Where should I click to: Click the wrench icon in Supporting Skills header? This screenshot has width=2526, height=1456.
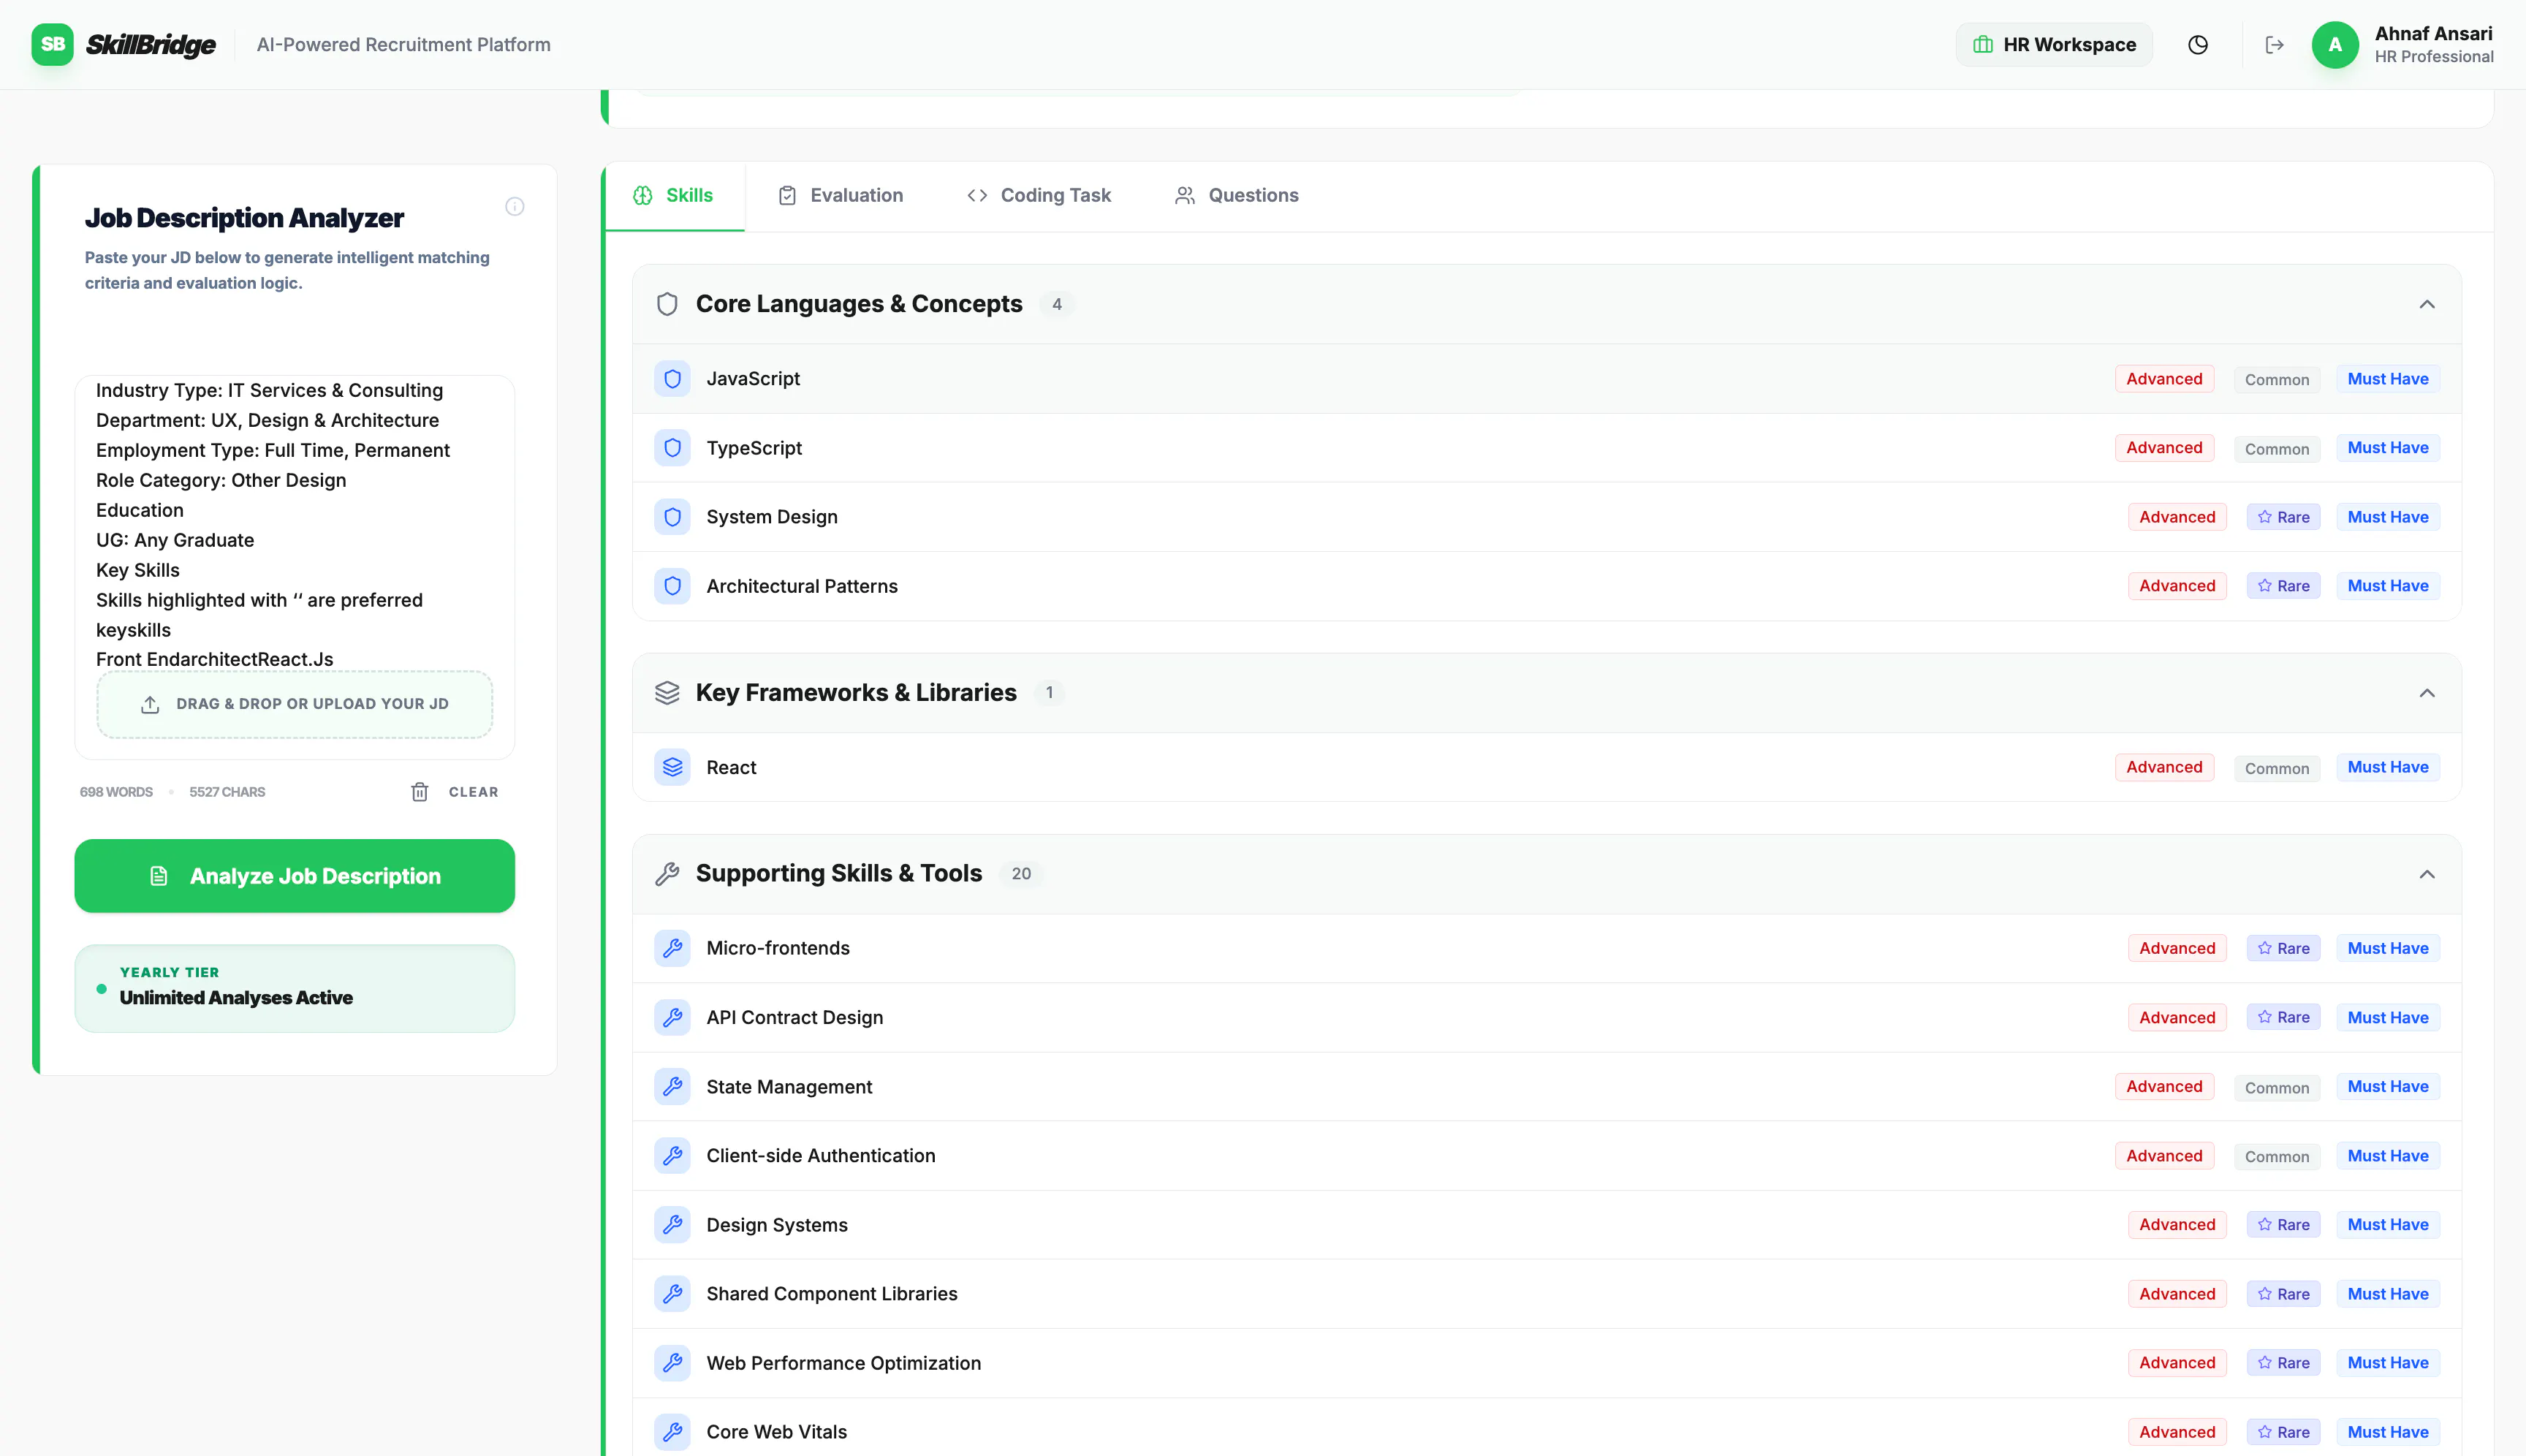tap(667, 874)
